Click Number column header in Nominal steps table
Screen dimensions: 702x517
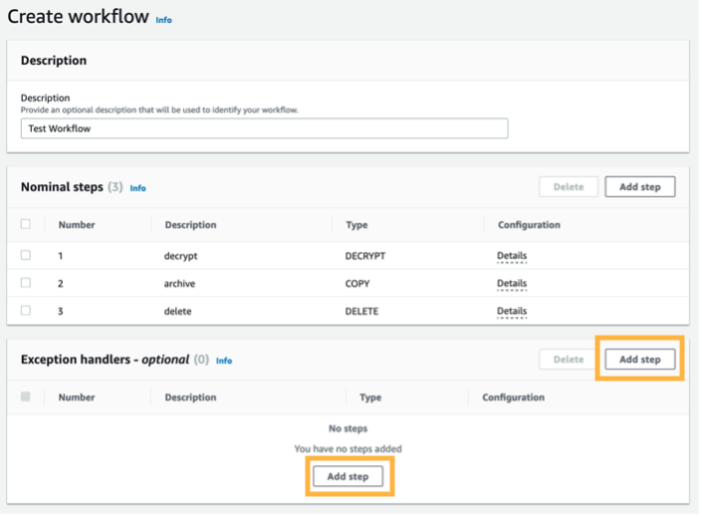pos(77,225)
